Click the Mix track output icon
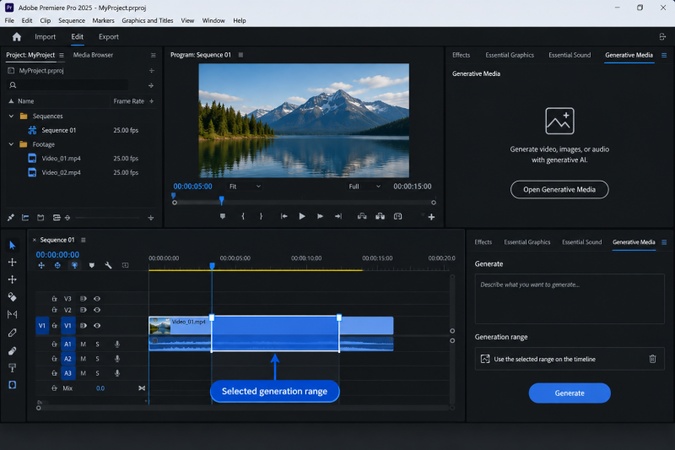 pos(142,388)
